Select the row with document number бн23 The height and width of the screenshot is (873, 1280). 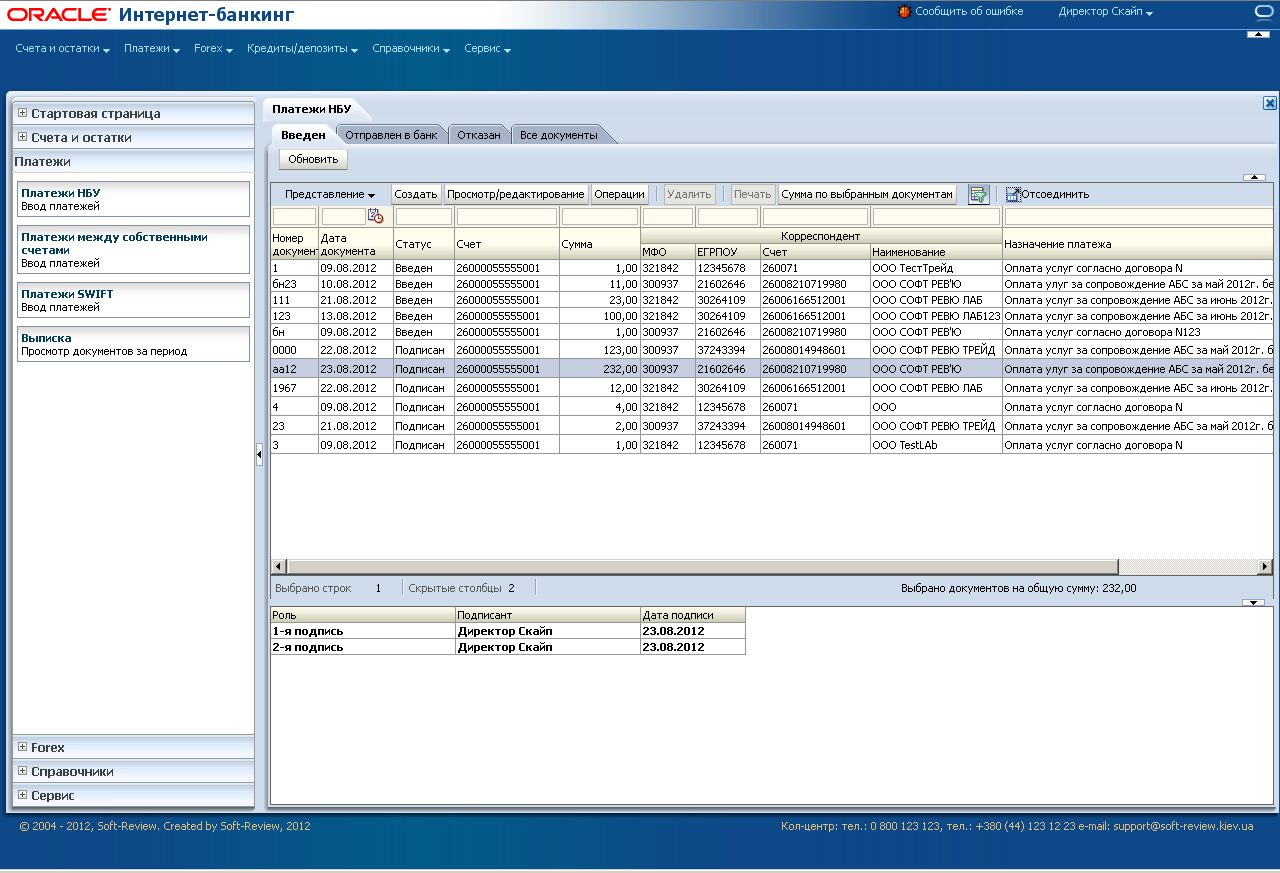pyautogui.click(x=772, y=284)
